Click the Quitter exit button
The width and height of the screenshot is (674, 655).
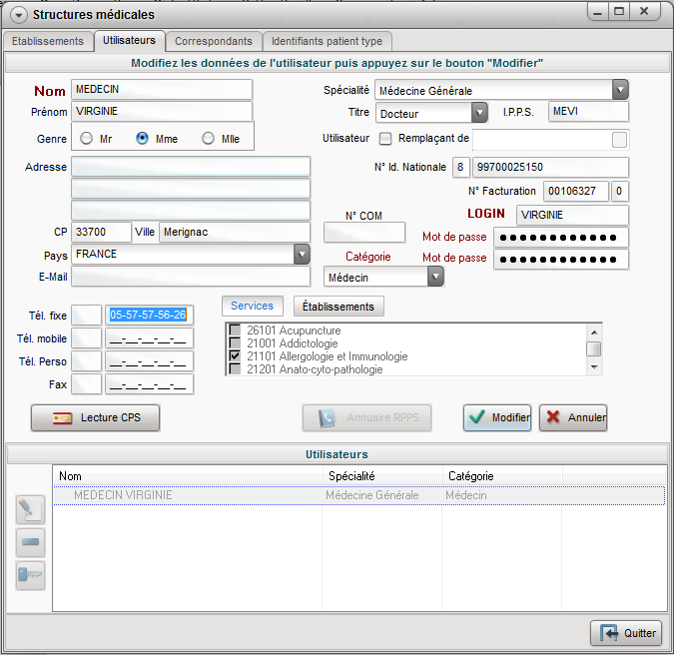626,633
